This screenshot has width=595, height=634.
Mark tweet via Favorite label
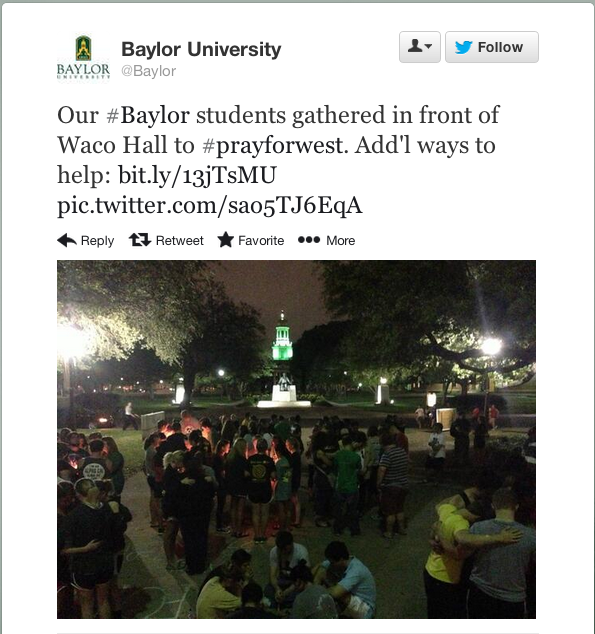261,241
